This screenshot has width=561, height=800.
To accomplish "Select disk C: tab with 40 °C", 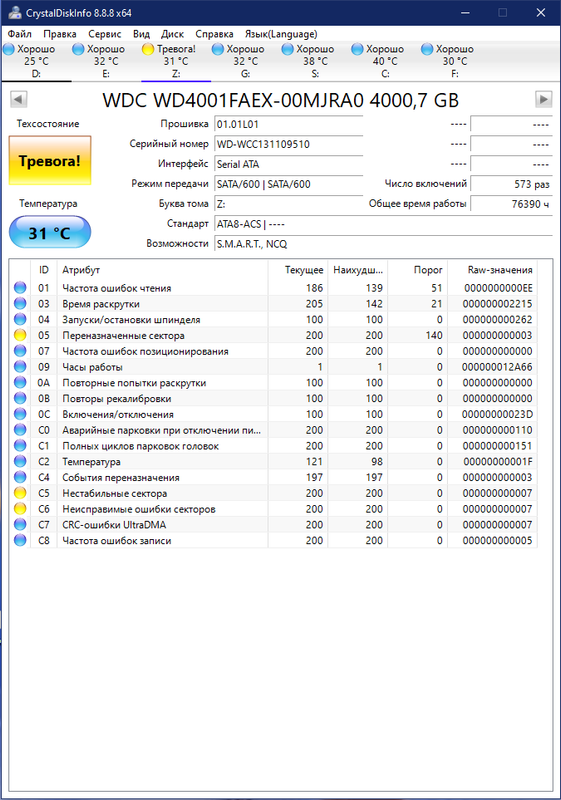I will 386,61.
